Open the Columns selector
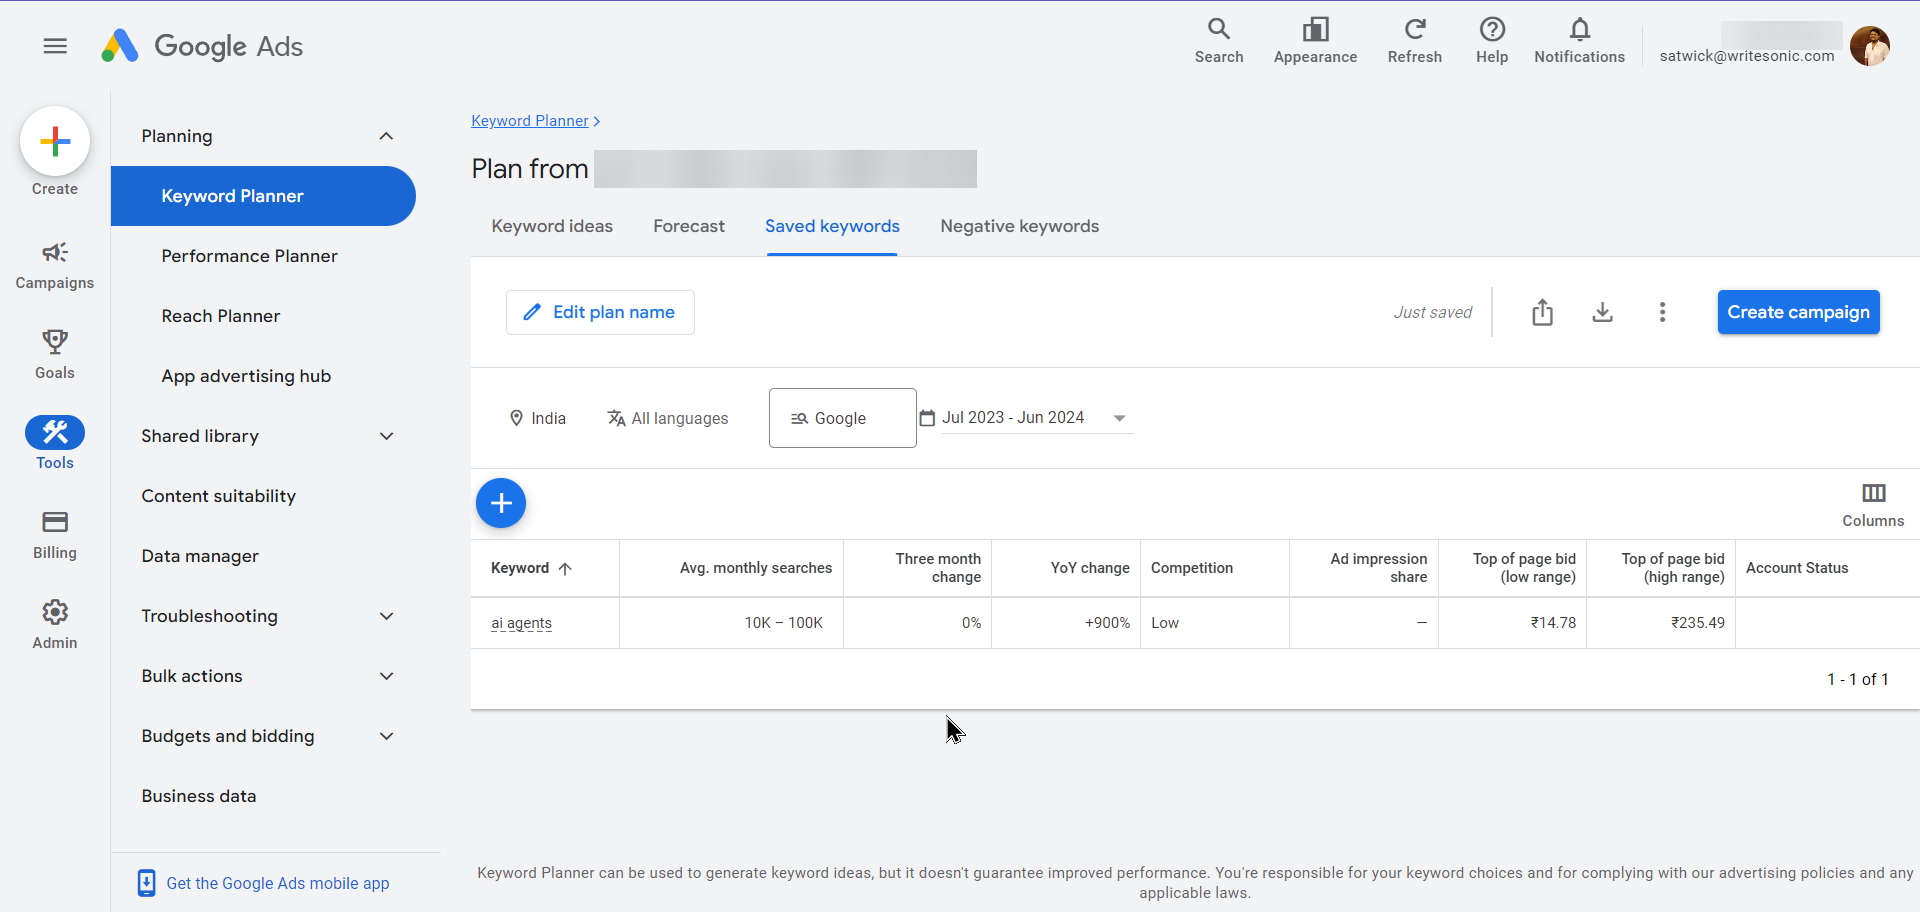Image resolution: width=1920 pixels, height=912 pixels. tap(1873, 505)
